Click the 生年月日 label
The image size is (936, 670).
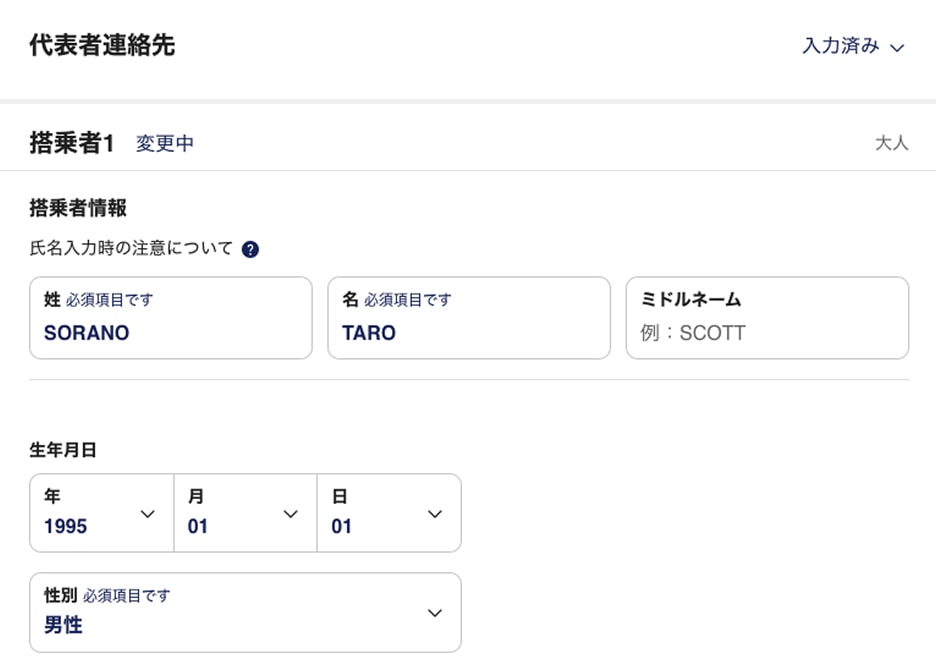pyautogui.click(x=63, y=450)
